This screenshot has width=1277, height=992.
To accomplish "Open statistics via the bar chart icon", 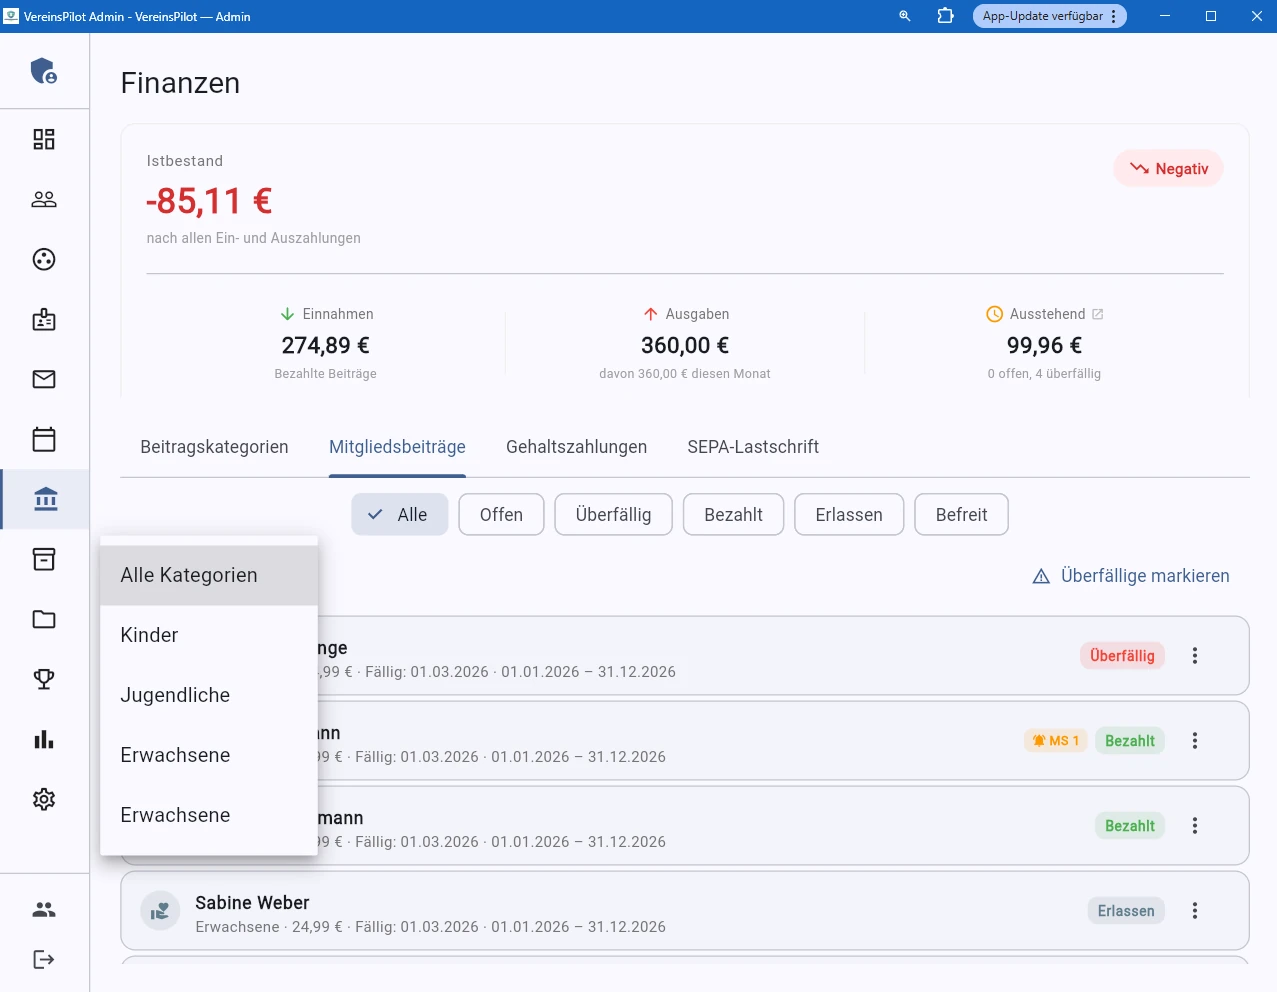I will point(43,739).
